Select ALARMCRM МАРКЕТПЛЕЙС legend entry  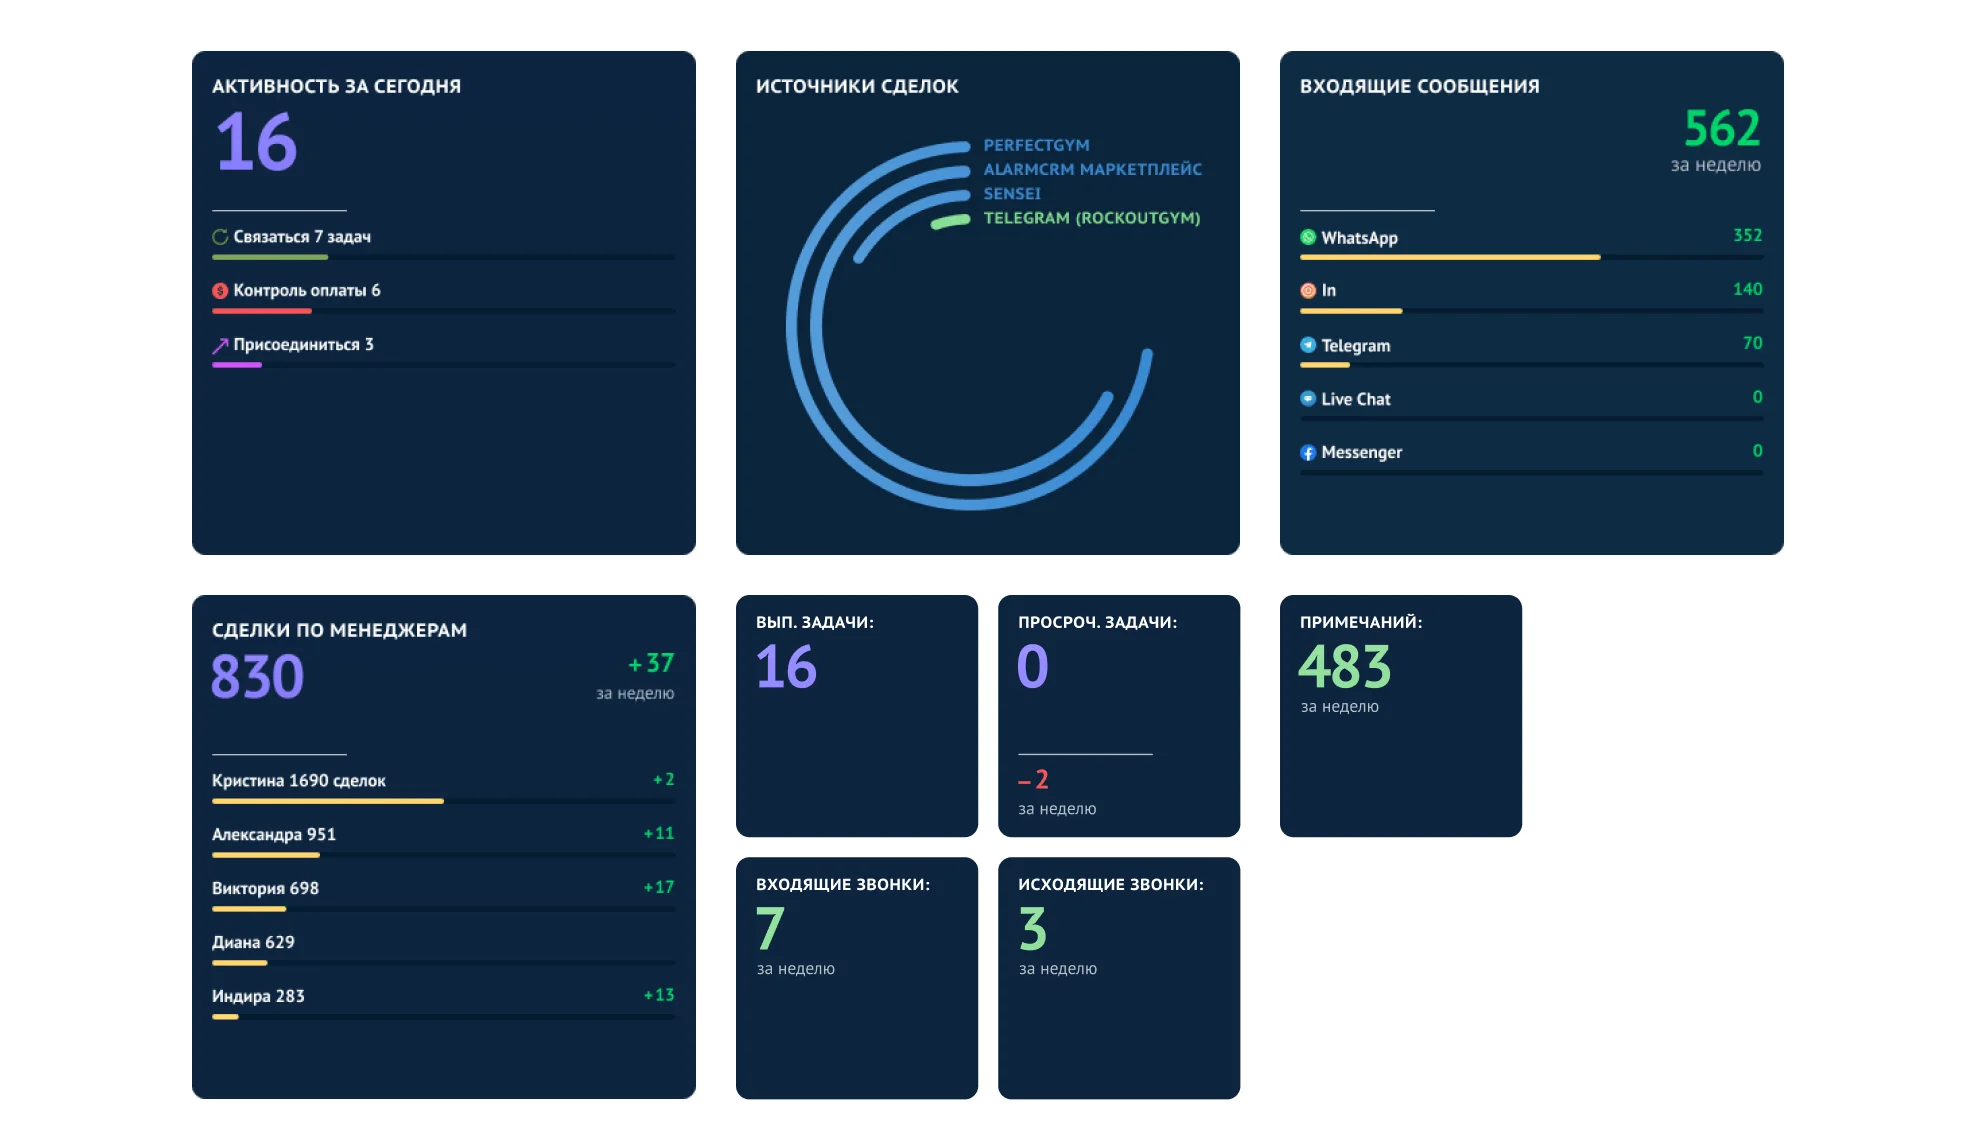1092,169
